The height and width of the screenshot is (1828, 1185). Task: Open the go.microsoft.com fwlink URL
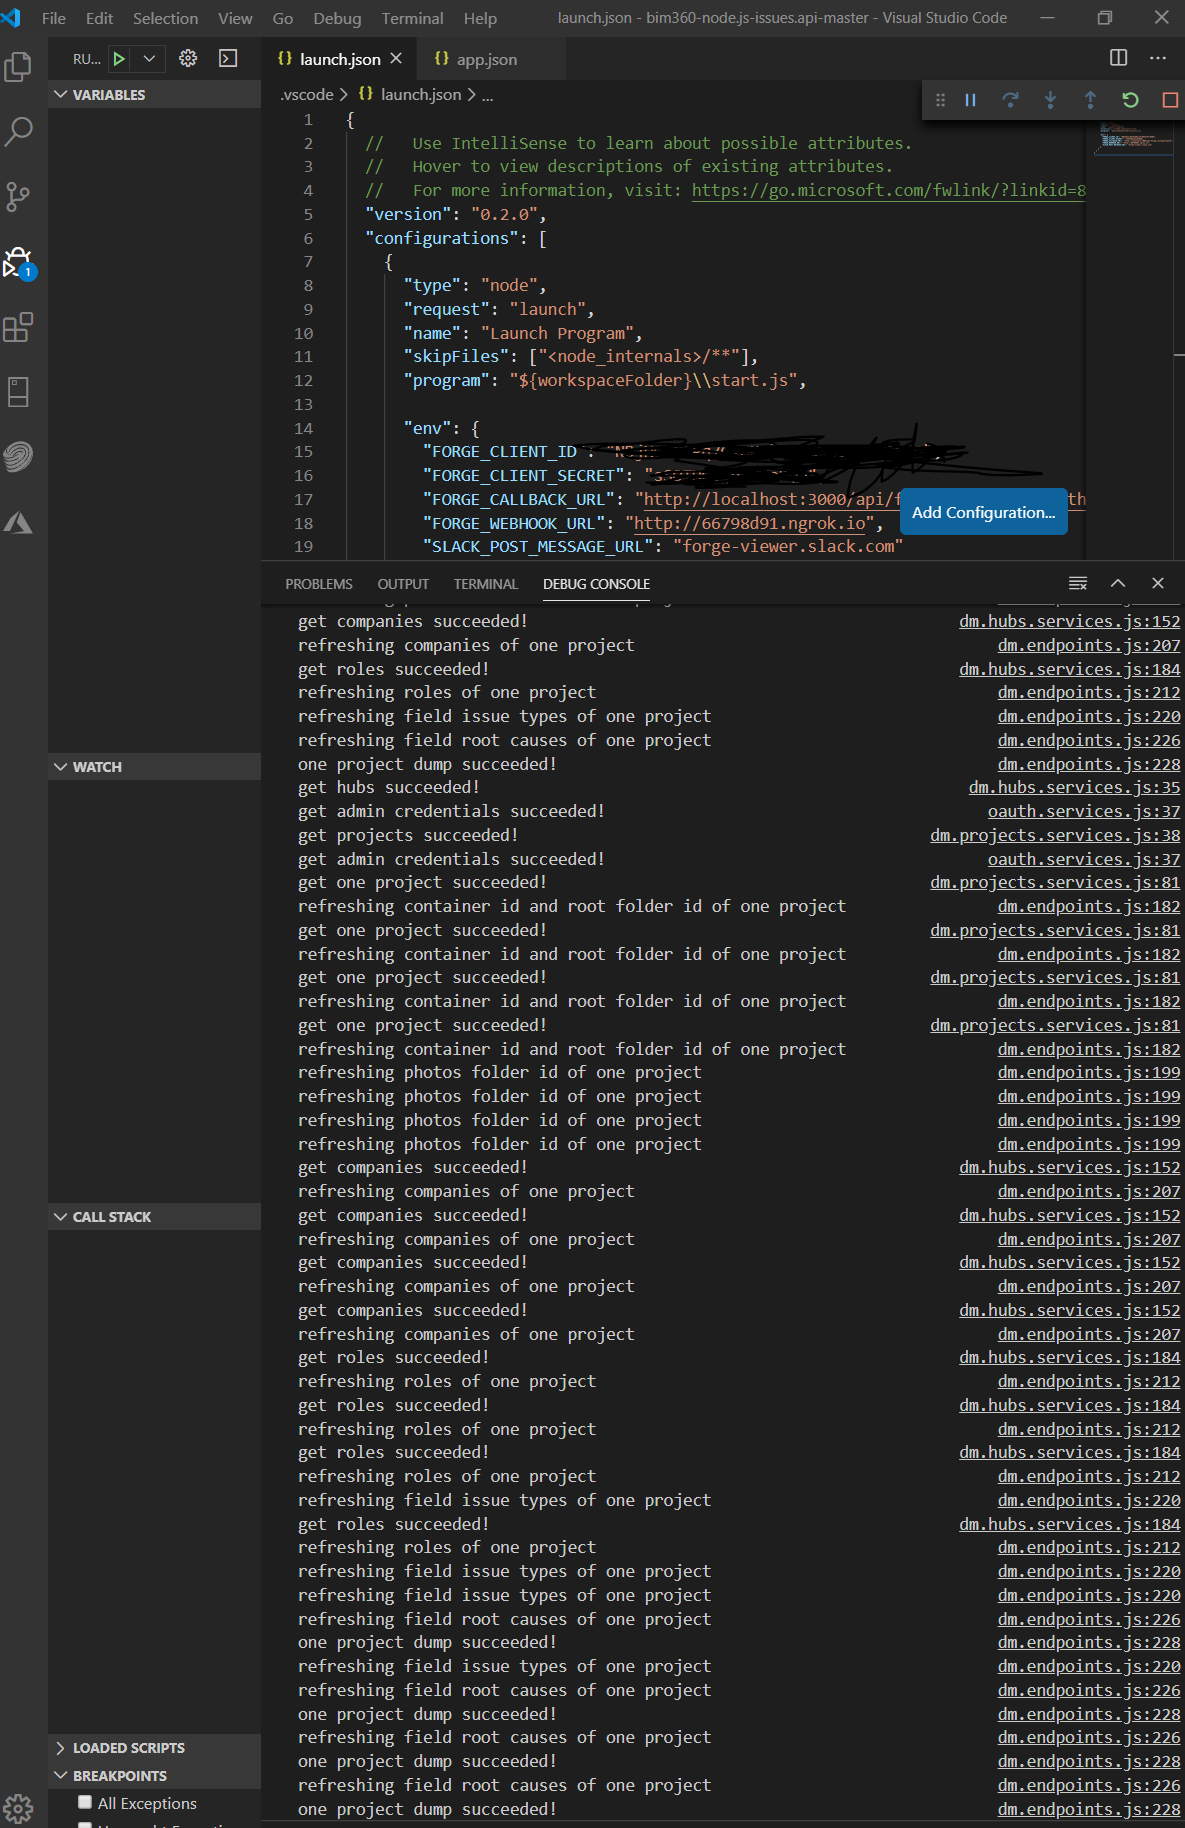[x=888, y=190]
